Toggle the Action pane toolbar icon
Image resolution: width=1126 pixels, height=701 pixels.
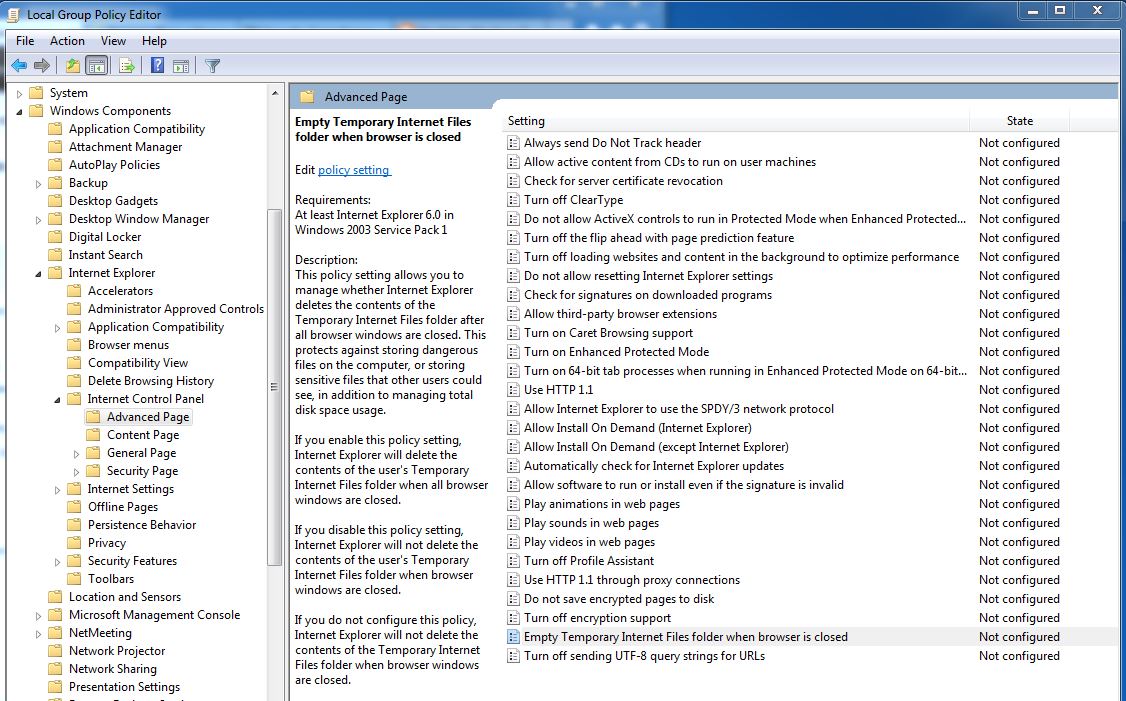(x=181, y=66)
